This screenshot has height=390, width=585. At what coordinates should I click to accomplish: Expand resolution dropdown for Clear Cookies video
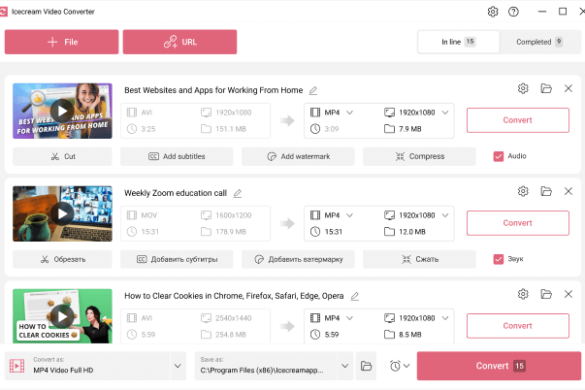point(445,318)
